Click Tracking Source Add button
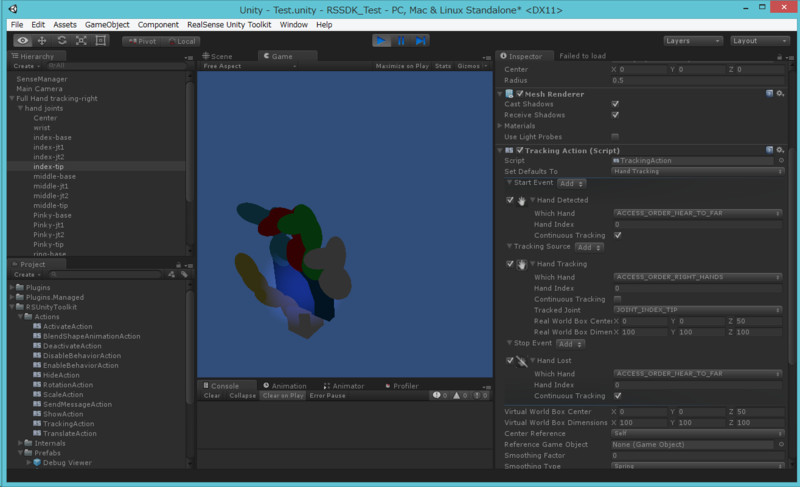This screenshot has height=487, width=800. click(589, 247)
